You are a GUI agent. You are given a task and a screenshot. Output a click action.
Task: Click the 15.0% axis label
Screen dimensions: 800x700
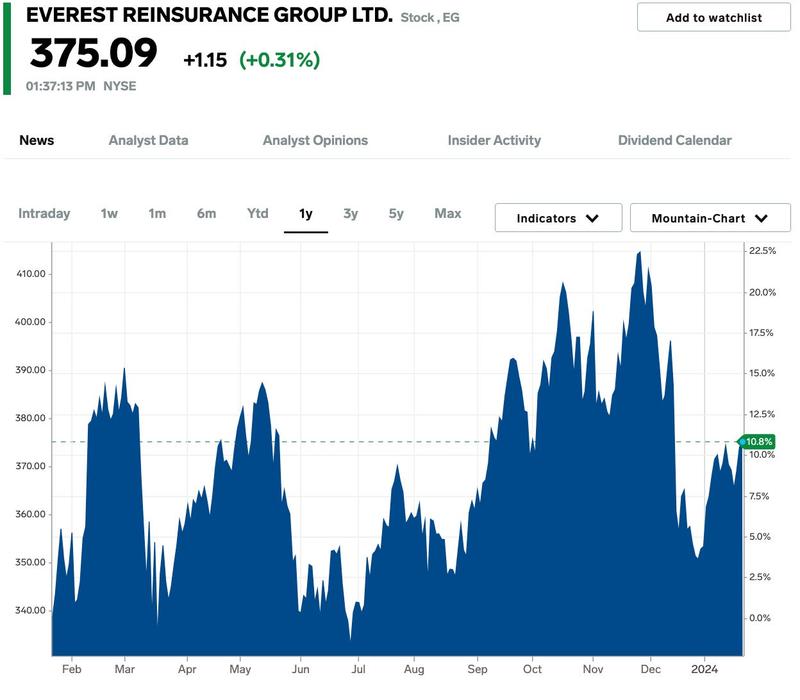point(762,373)
